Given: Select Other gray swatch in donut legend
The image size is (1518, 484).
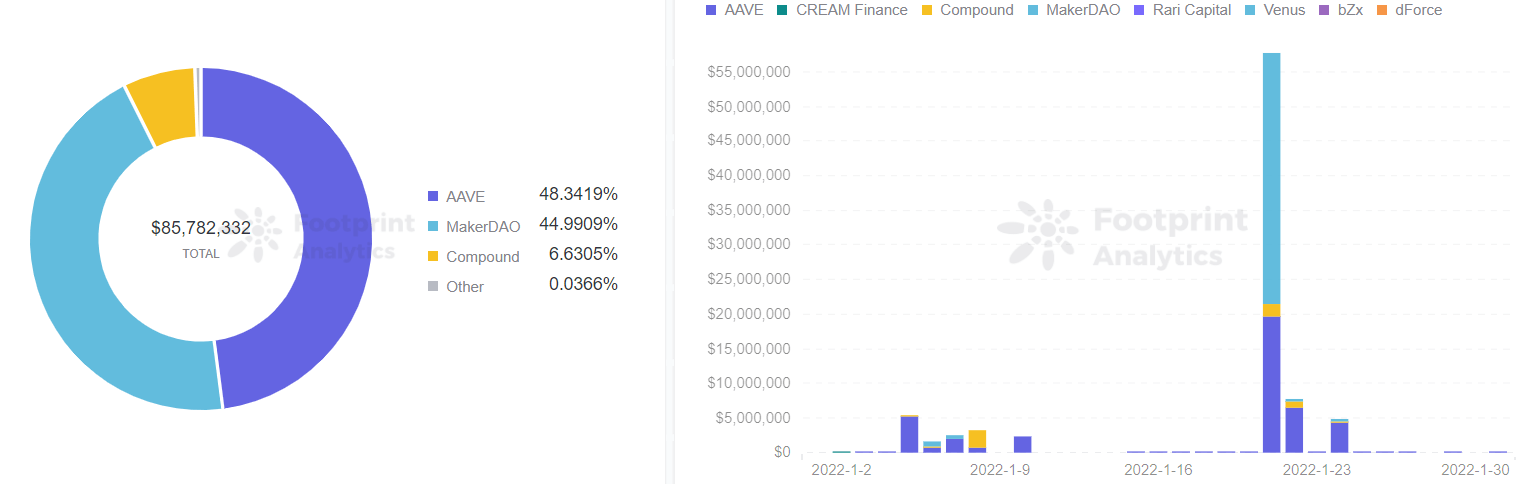Looking at the screenshot, I should coord(432,286).
